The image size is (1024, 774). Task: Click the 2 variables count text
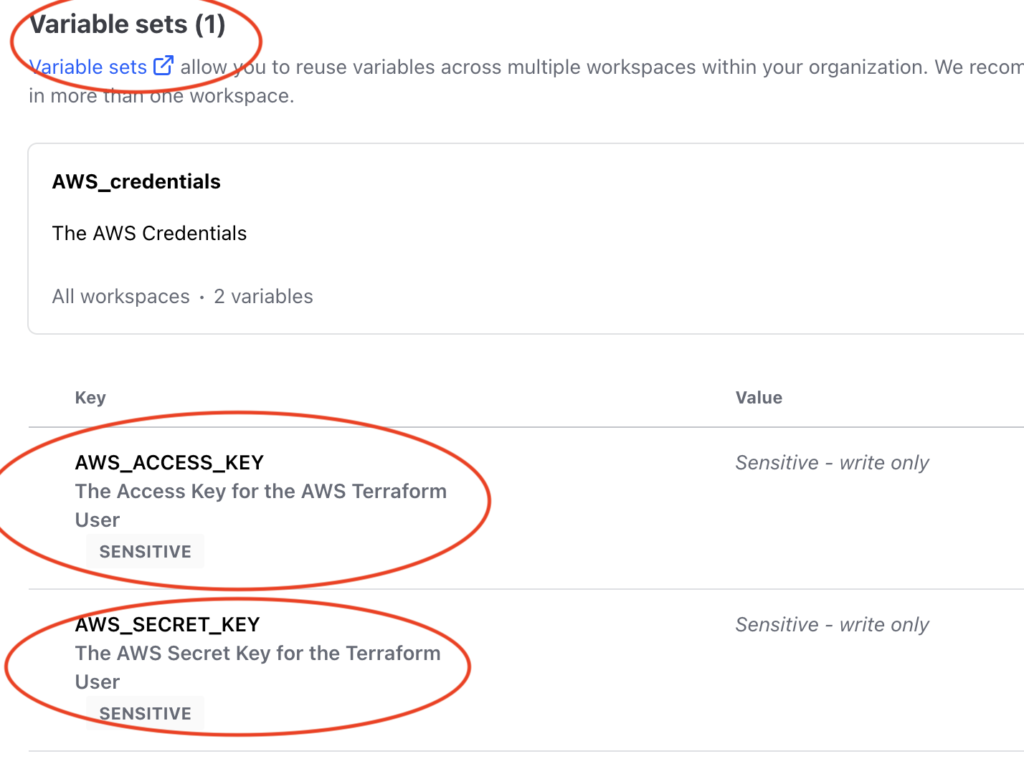[263, 297]
